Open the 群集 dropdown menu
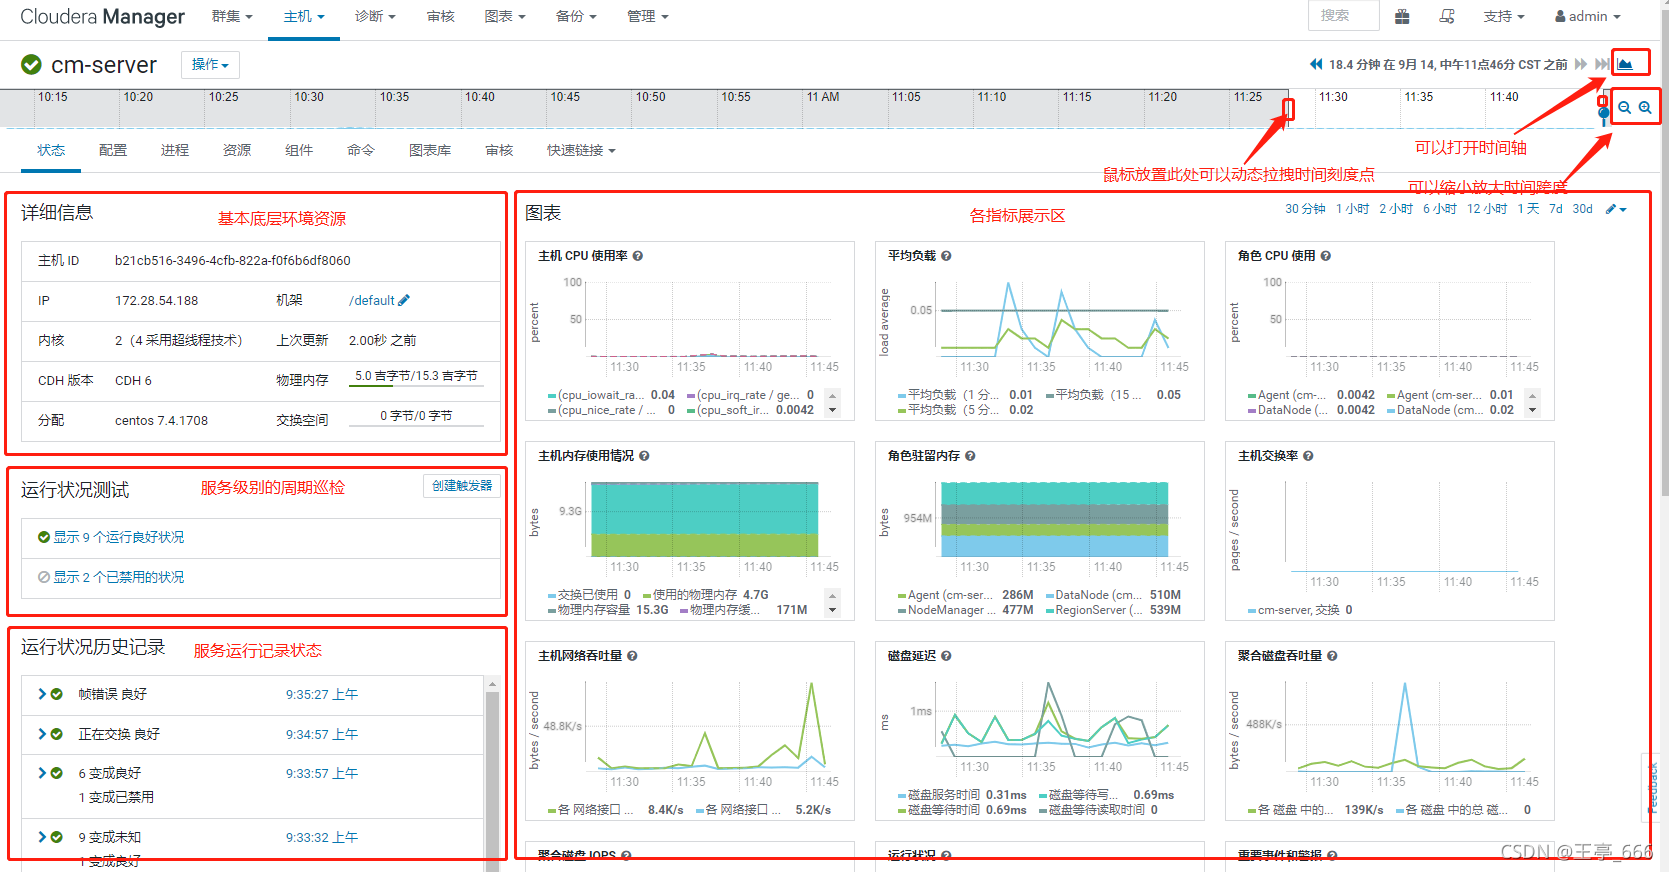This screenshot has height=872, width=1669. pos(232,16)
